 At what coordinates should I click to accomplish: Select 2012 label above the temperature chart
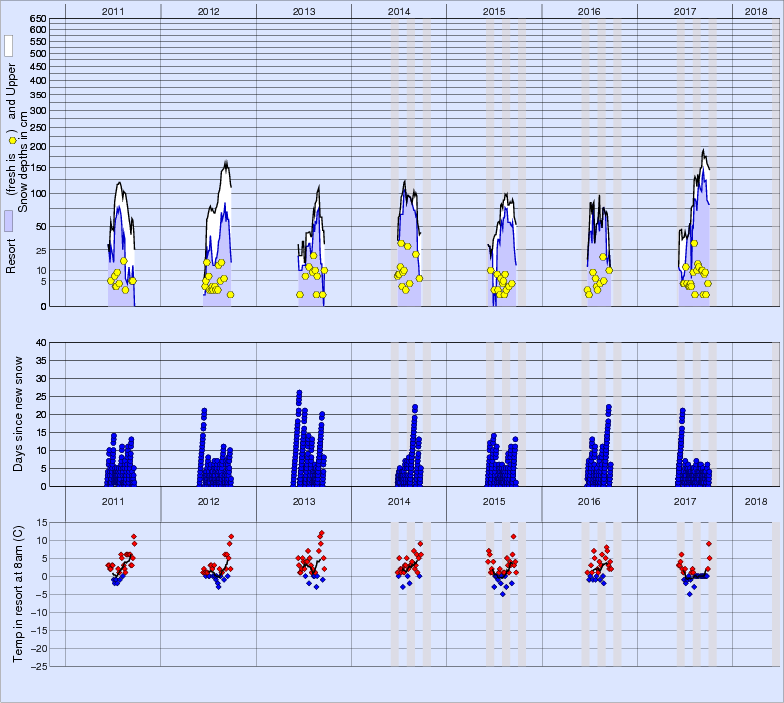click(x=208, y=500)
